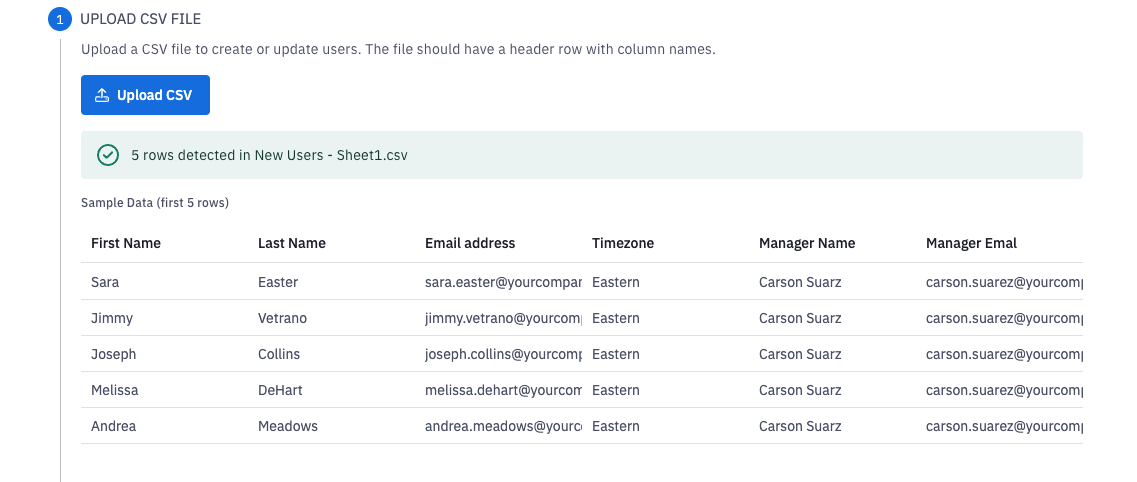The height and width of the screenshot is (482, 1137).
Task: Select the first name cell "Jimmy"
Action: tap(112, 318)
